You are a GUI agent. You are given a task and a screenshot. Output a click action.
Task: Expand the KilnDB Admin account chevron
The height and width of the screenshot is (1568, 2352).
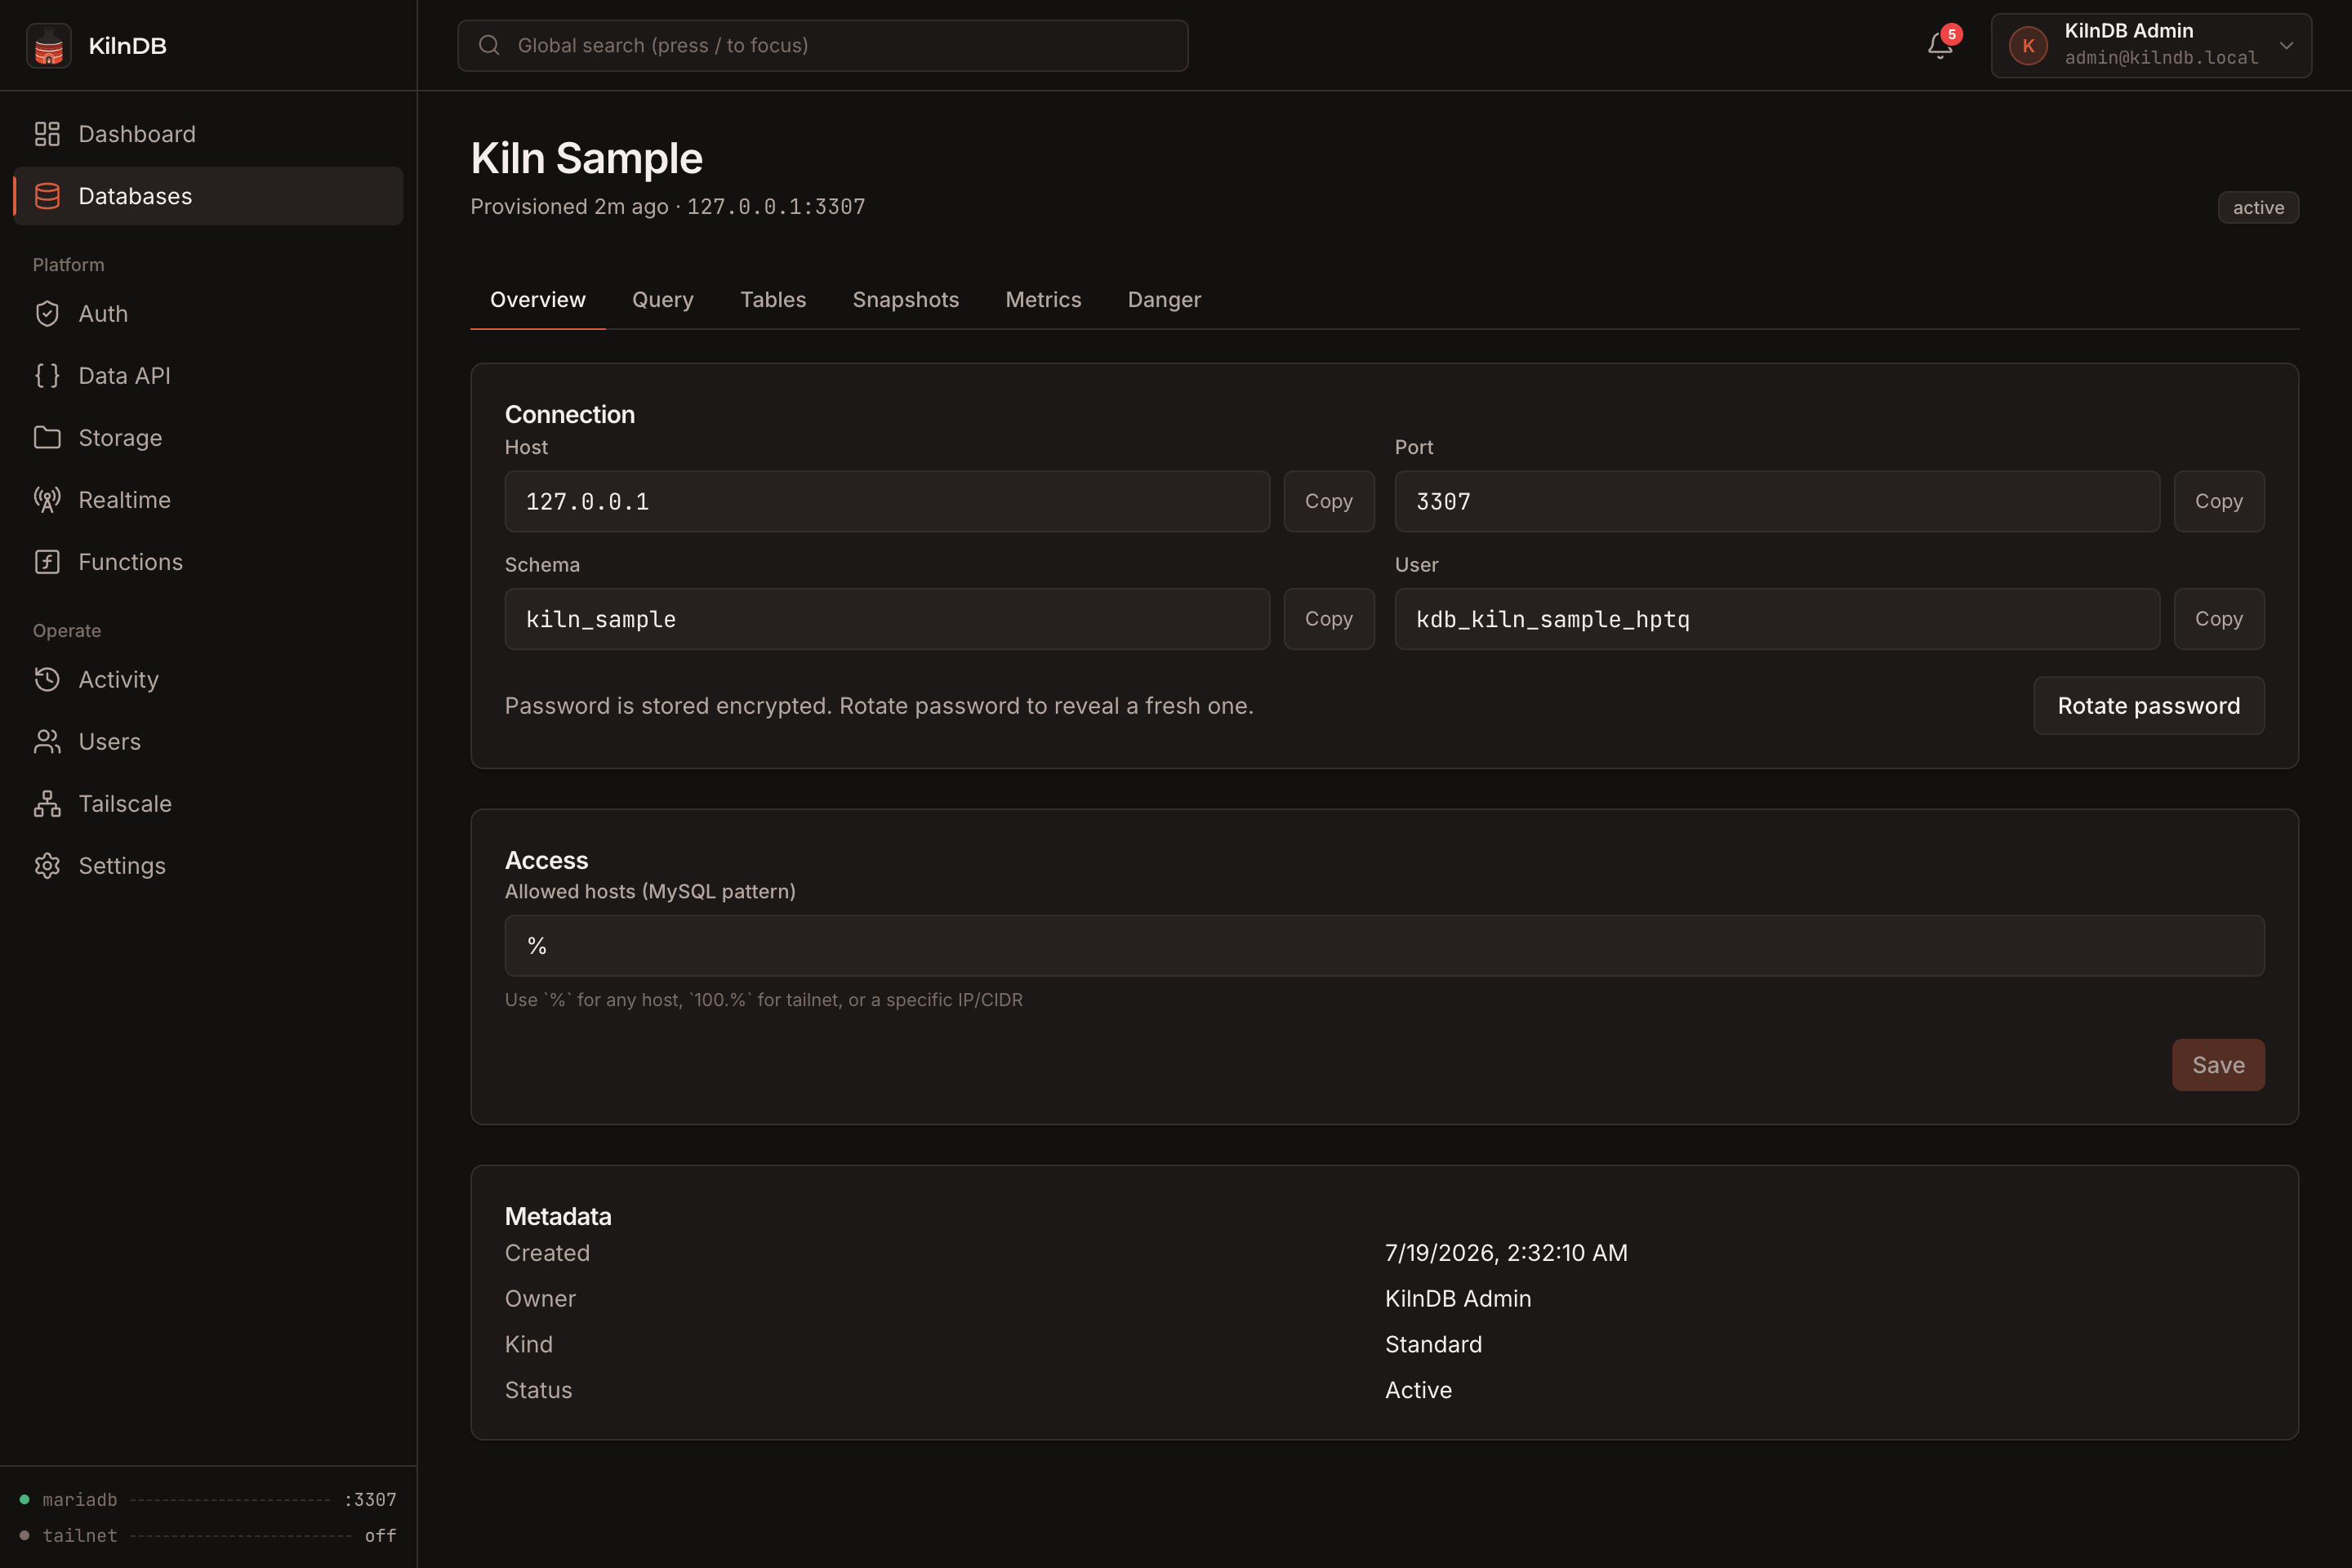(x=2286, y=46)
